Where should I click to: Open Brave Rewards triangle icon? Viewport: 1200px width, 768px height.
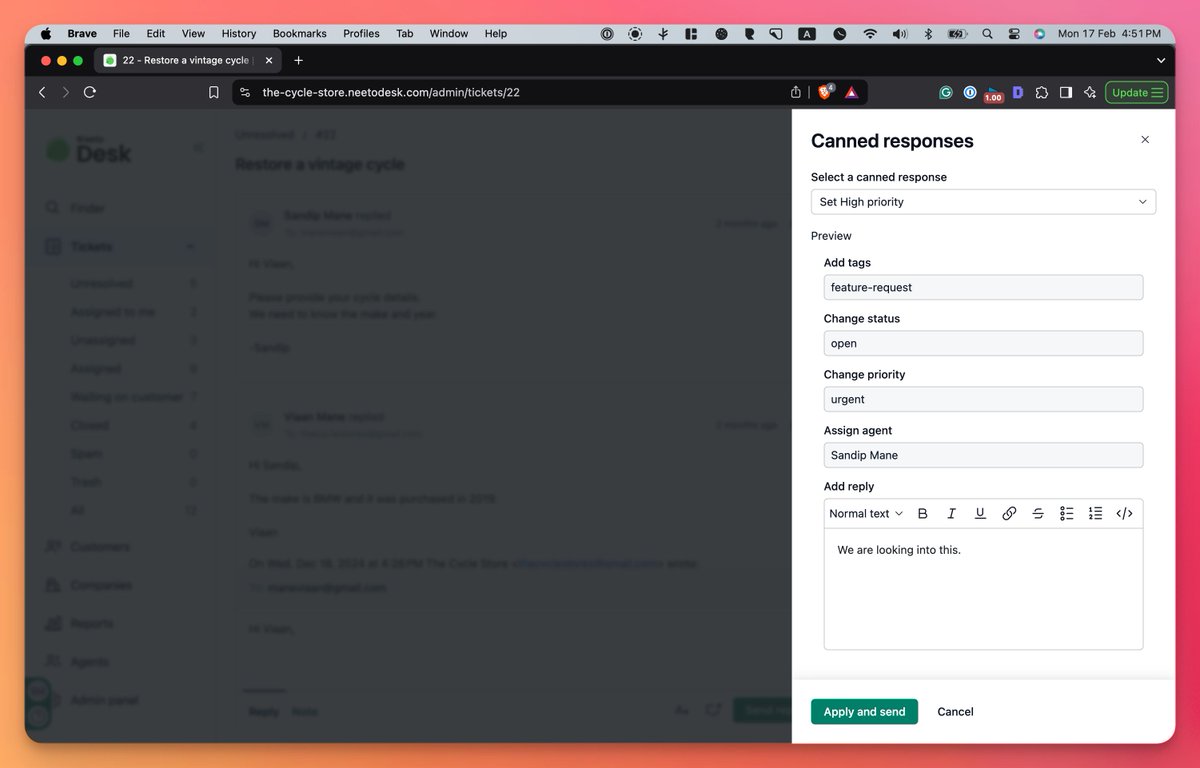point(851,92)
